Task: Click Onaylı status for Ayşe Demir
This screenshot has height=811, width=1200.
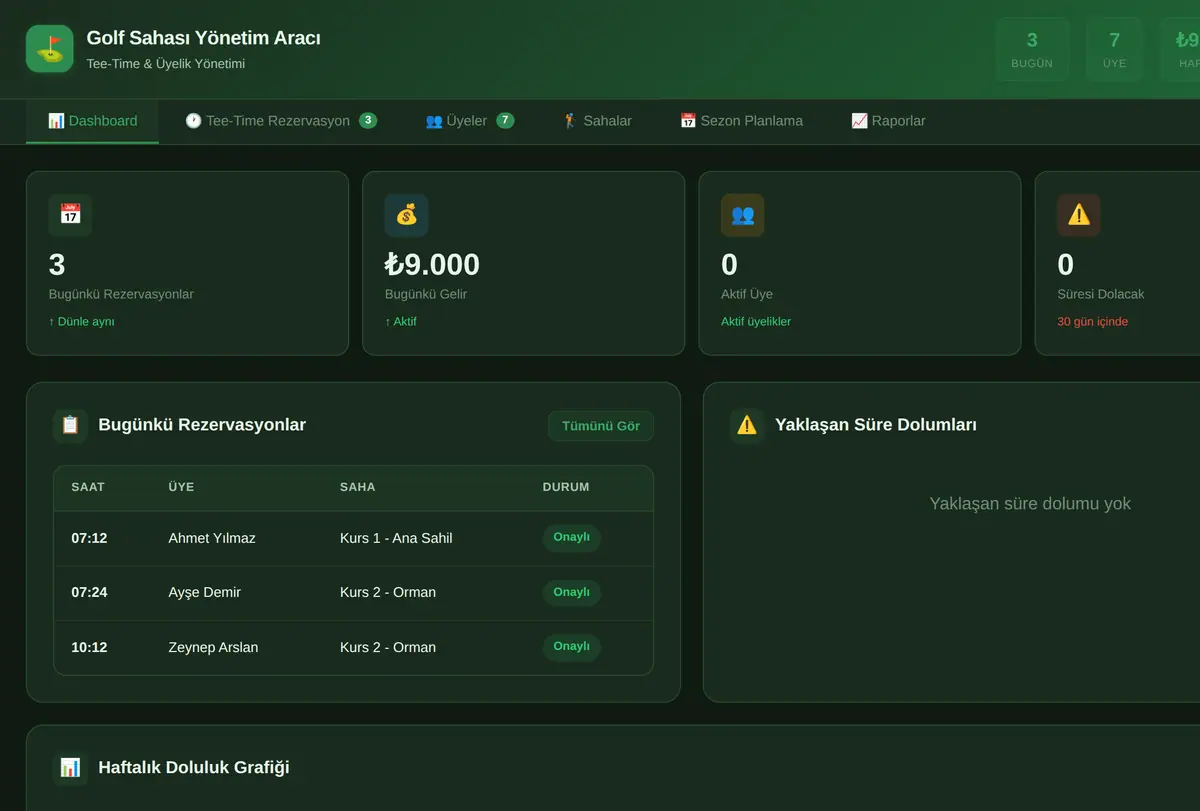Action: pyautogui.click(x=572, y=592)
